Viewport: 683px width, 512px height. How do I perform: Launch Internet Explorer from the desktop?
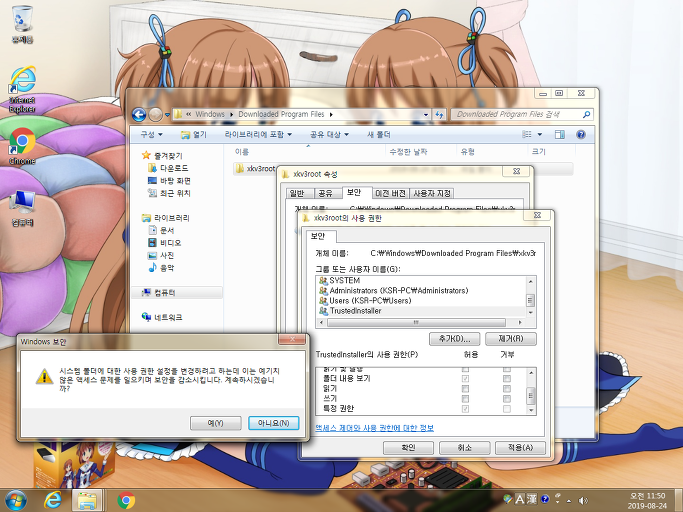click(22, 89)
